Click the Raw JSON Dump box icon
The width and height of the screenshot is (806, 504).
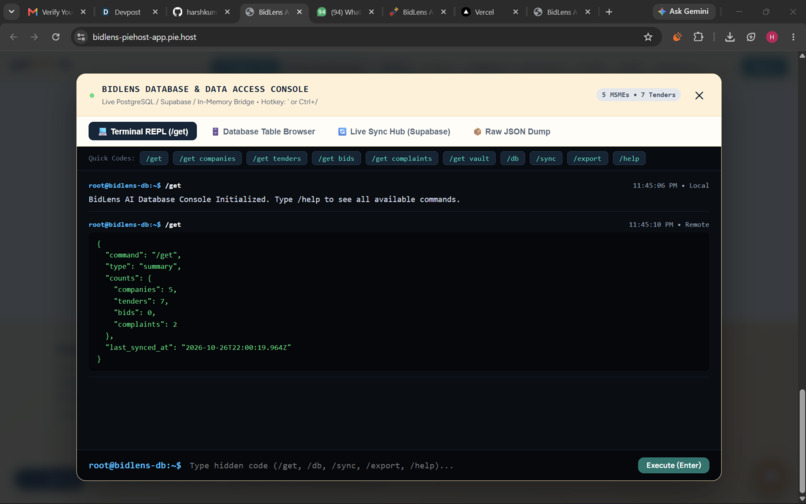tap(477, 132)
